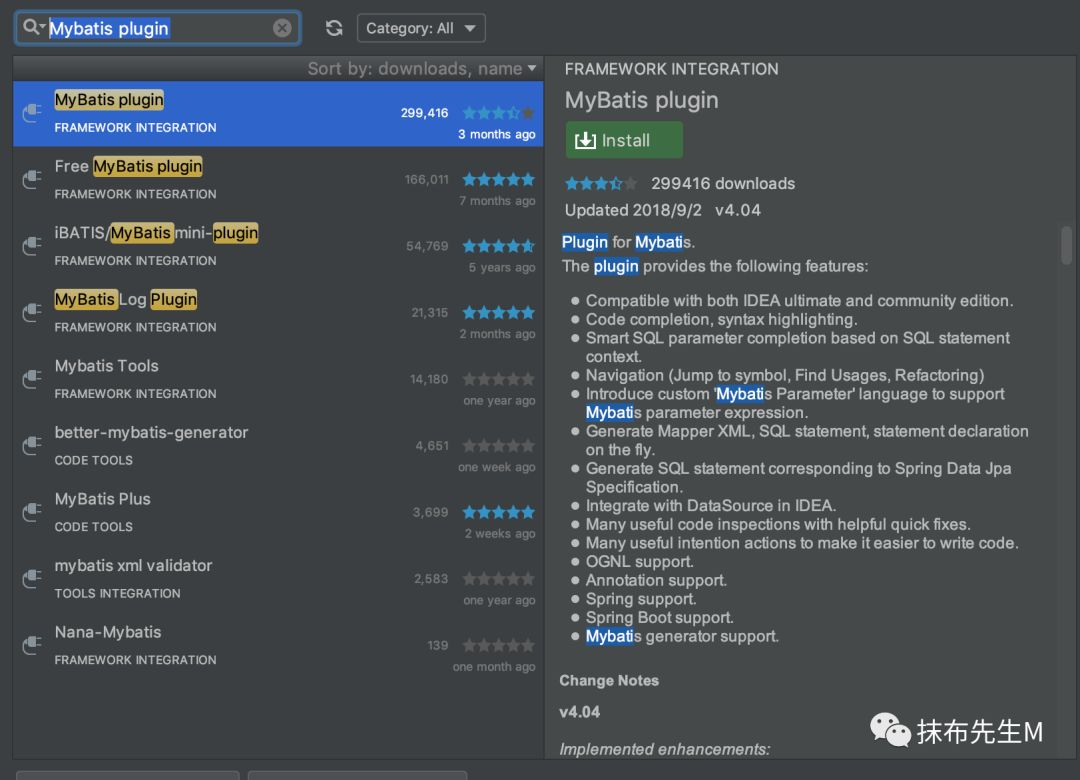Click plug icon of mybatis xml validator

(x=32, y=579)
